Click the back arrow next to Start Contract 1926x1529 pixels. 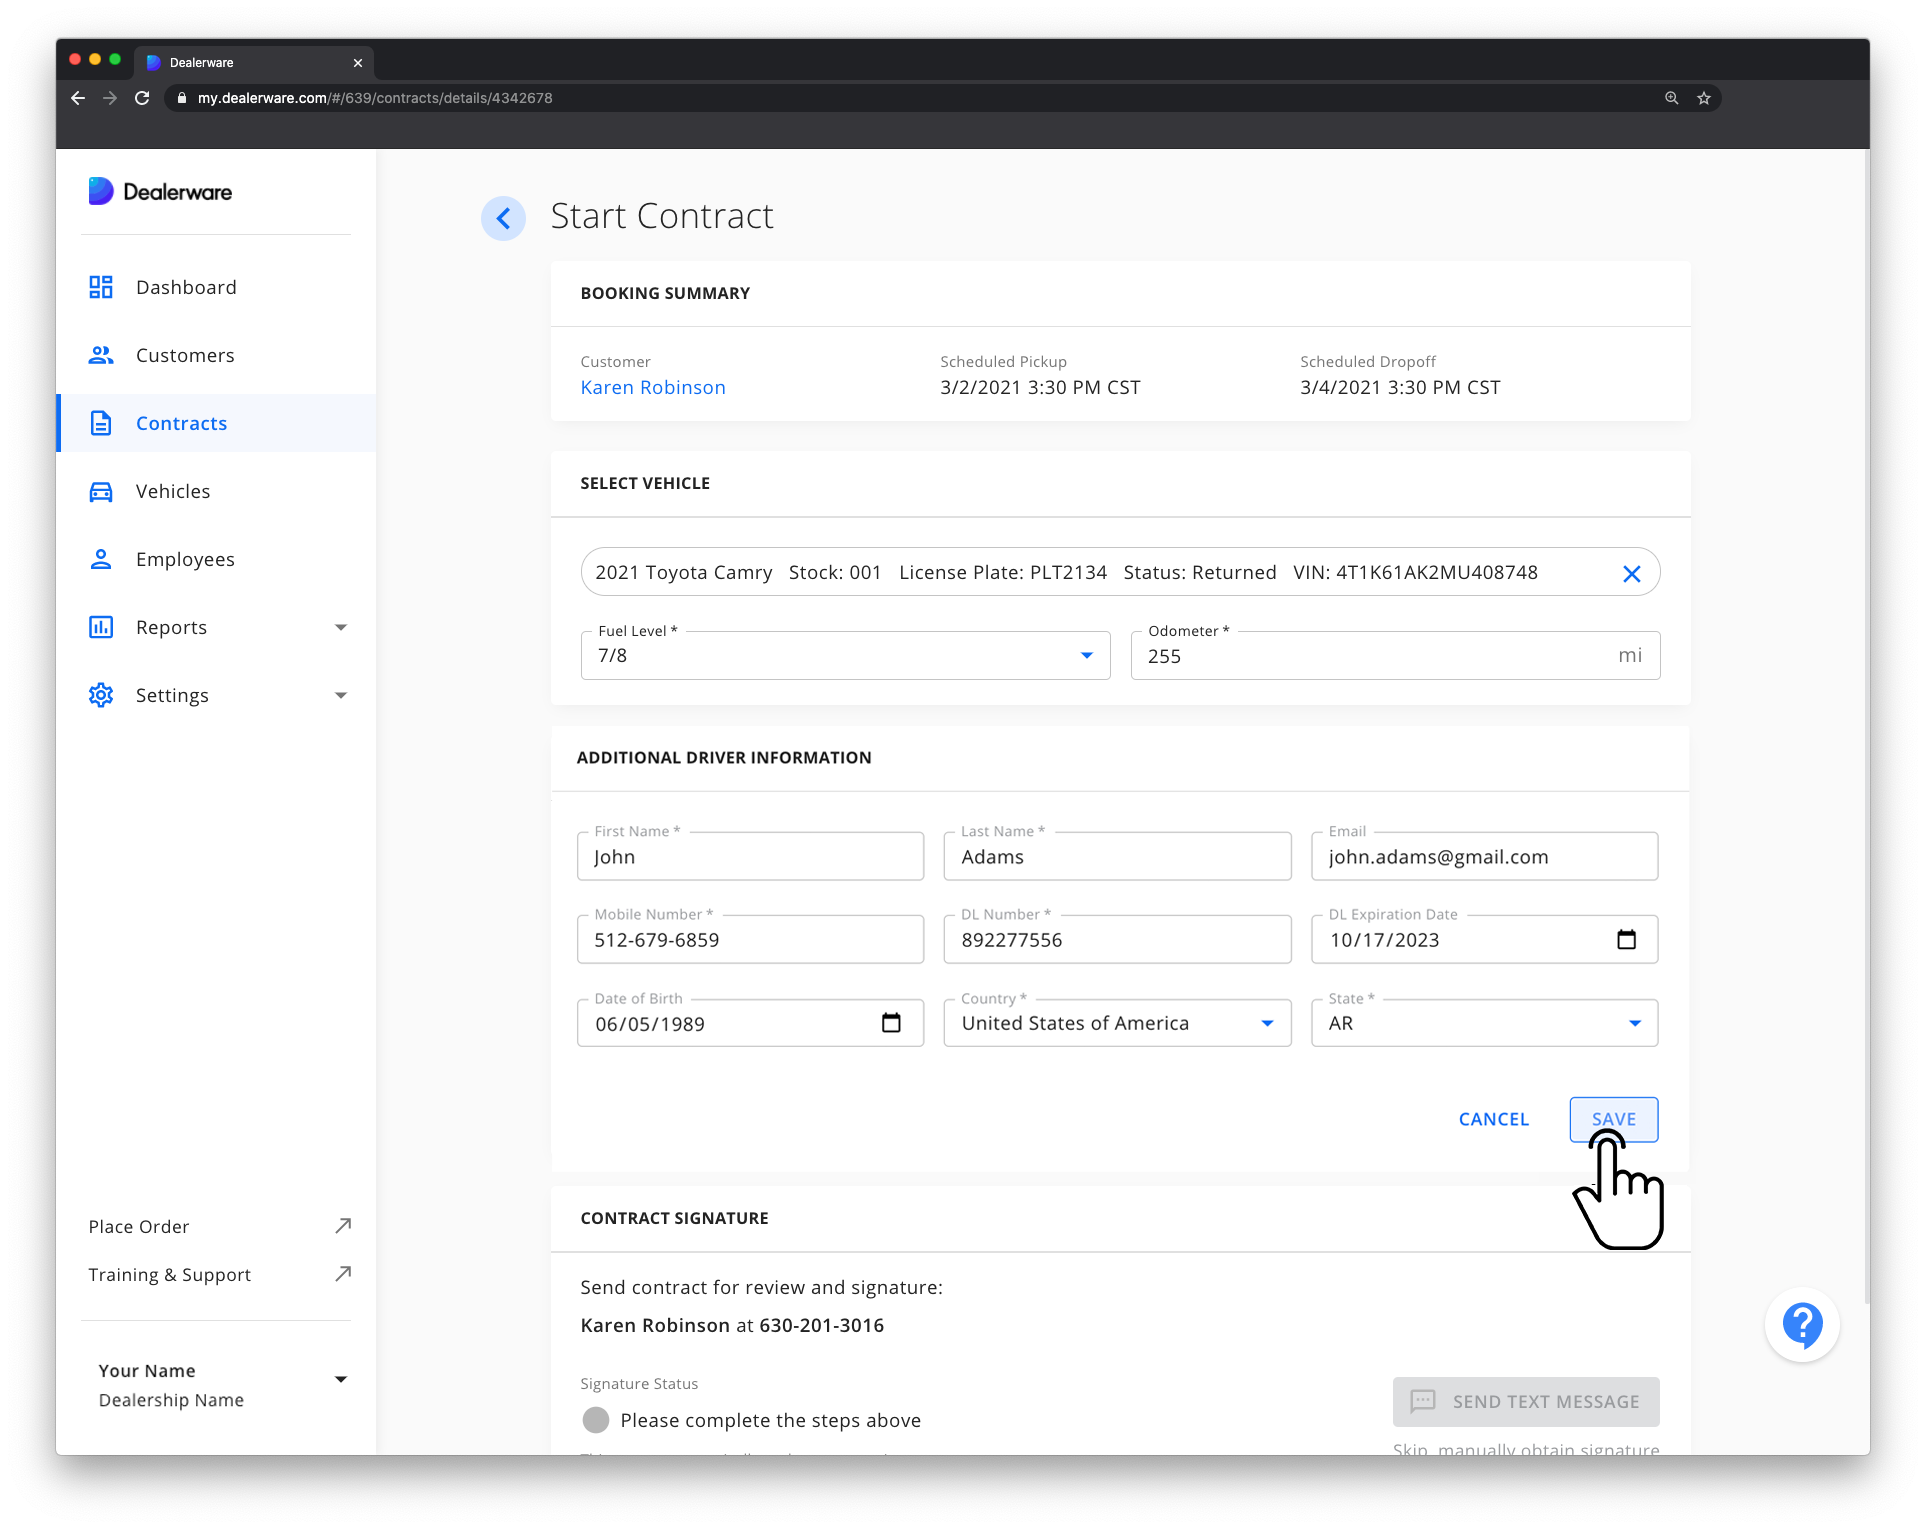pos(503,218)
